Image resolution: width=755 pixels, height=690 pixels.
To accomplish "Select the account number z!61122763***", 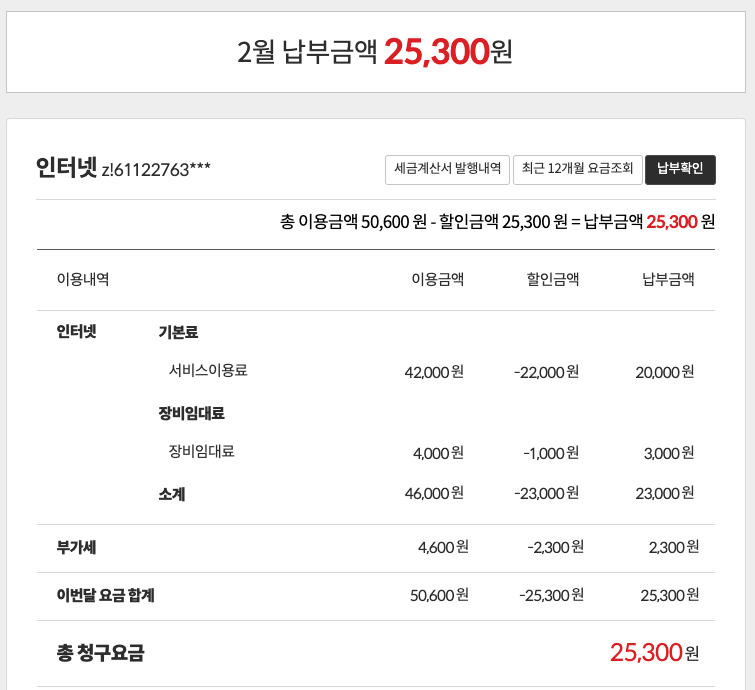I will tap(156, 170).
